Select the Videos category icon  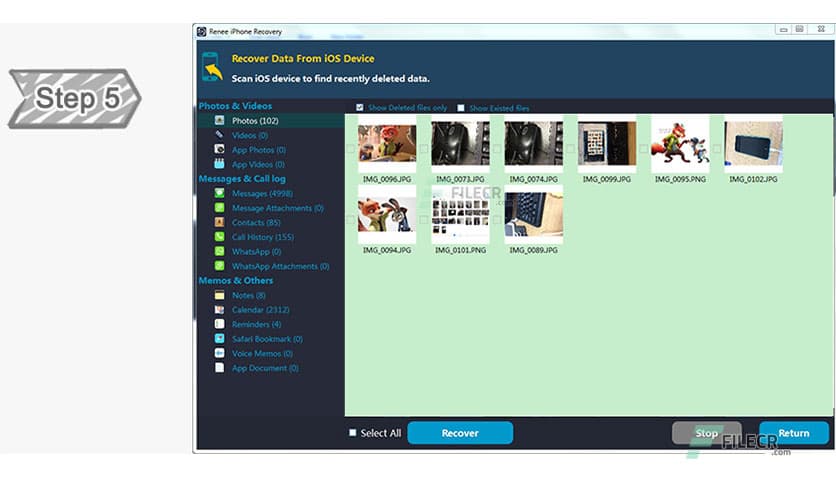(x=219, y=135)
